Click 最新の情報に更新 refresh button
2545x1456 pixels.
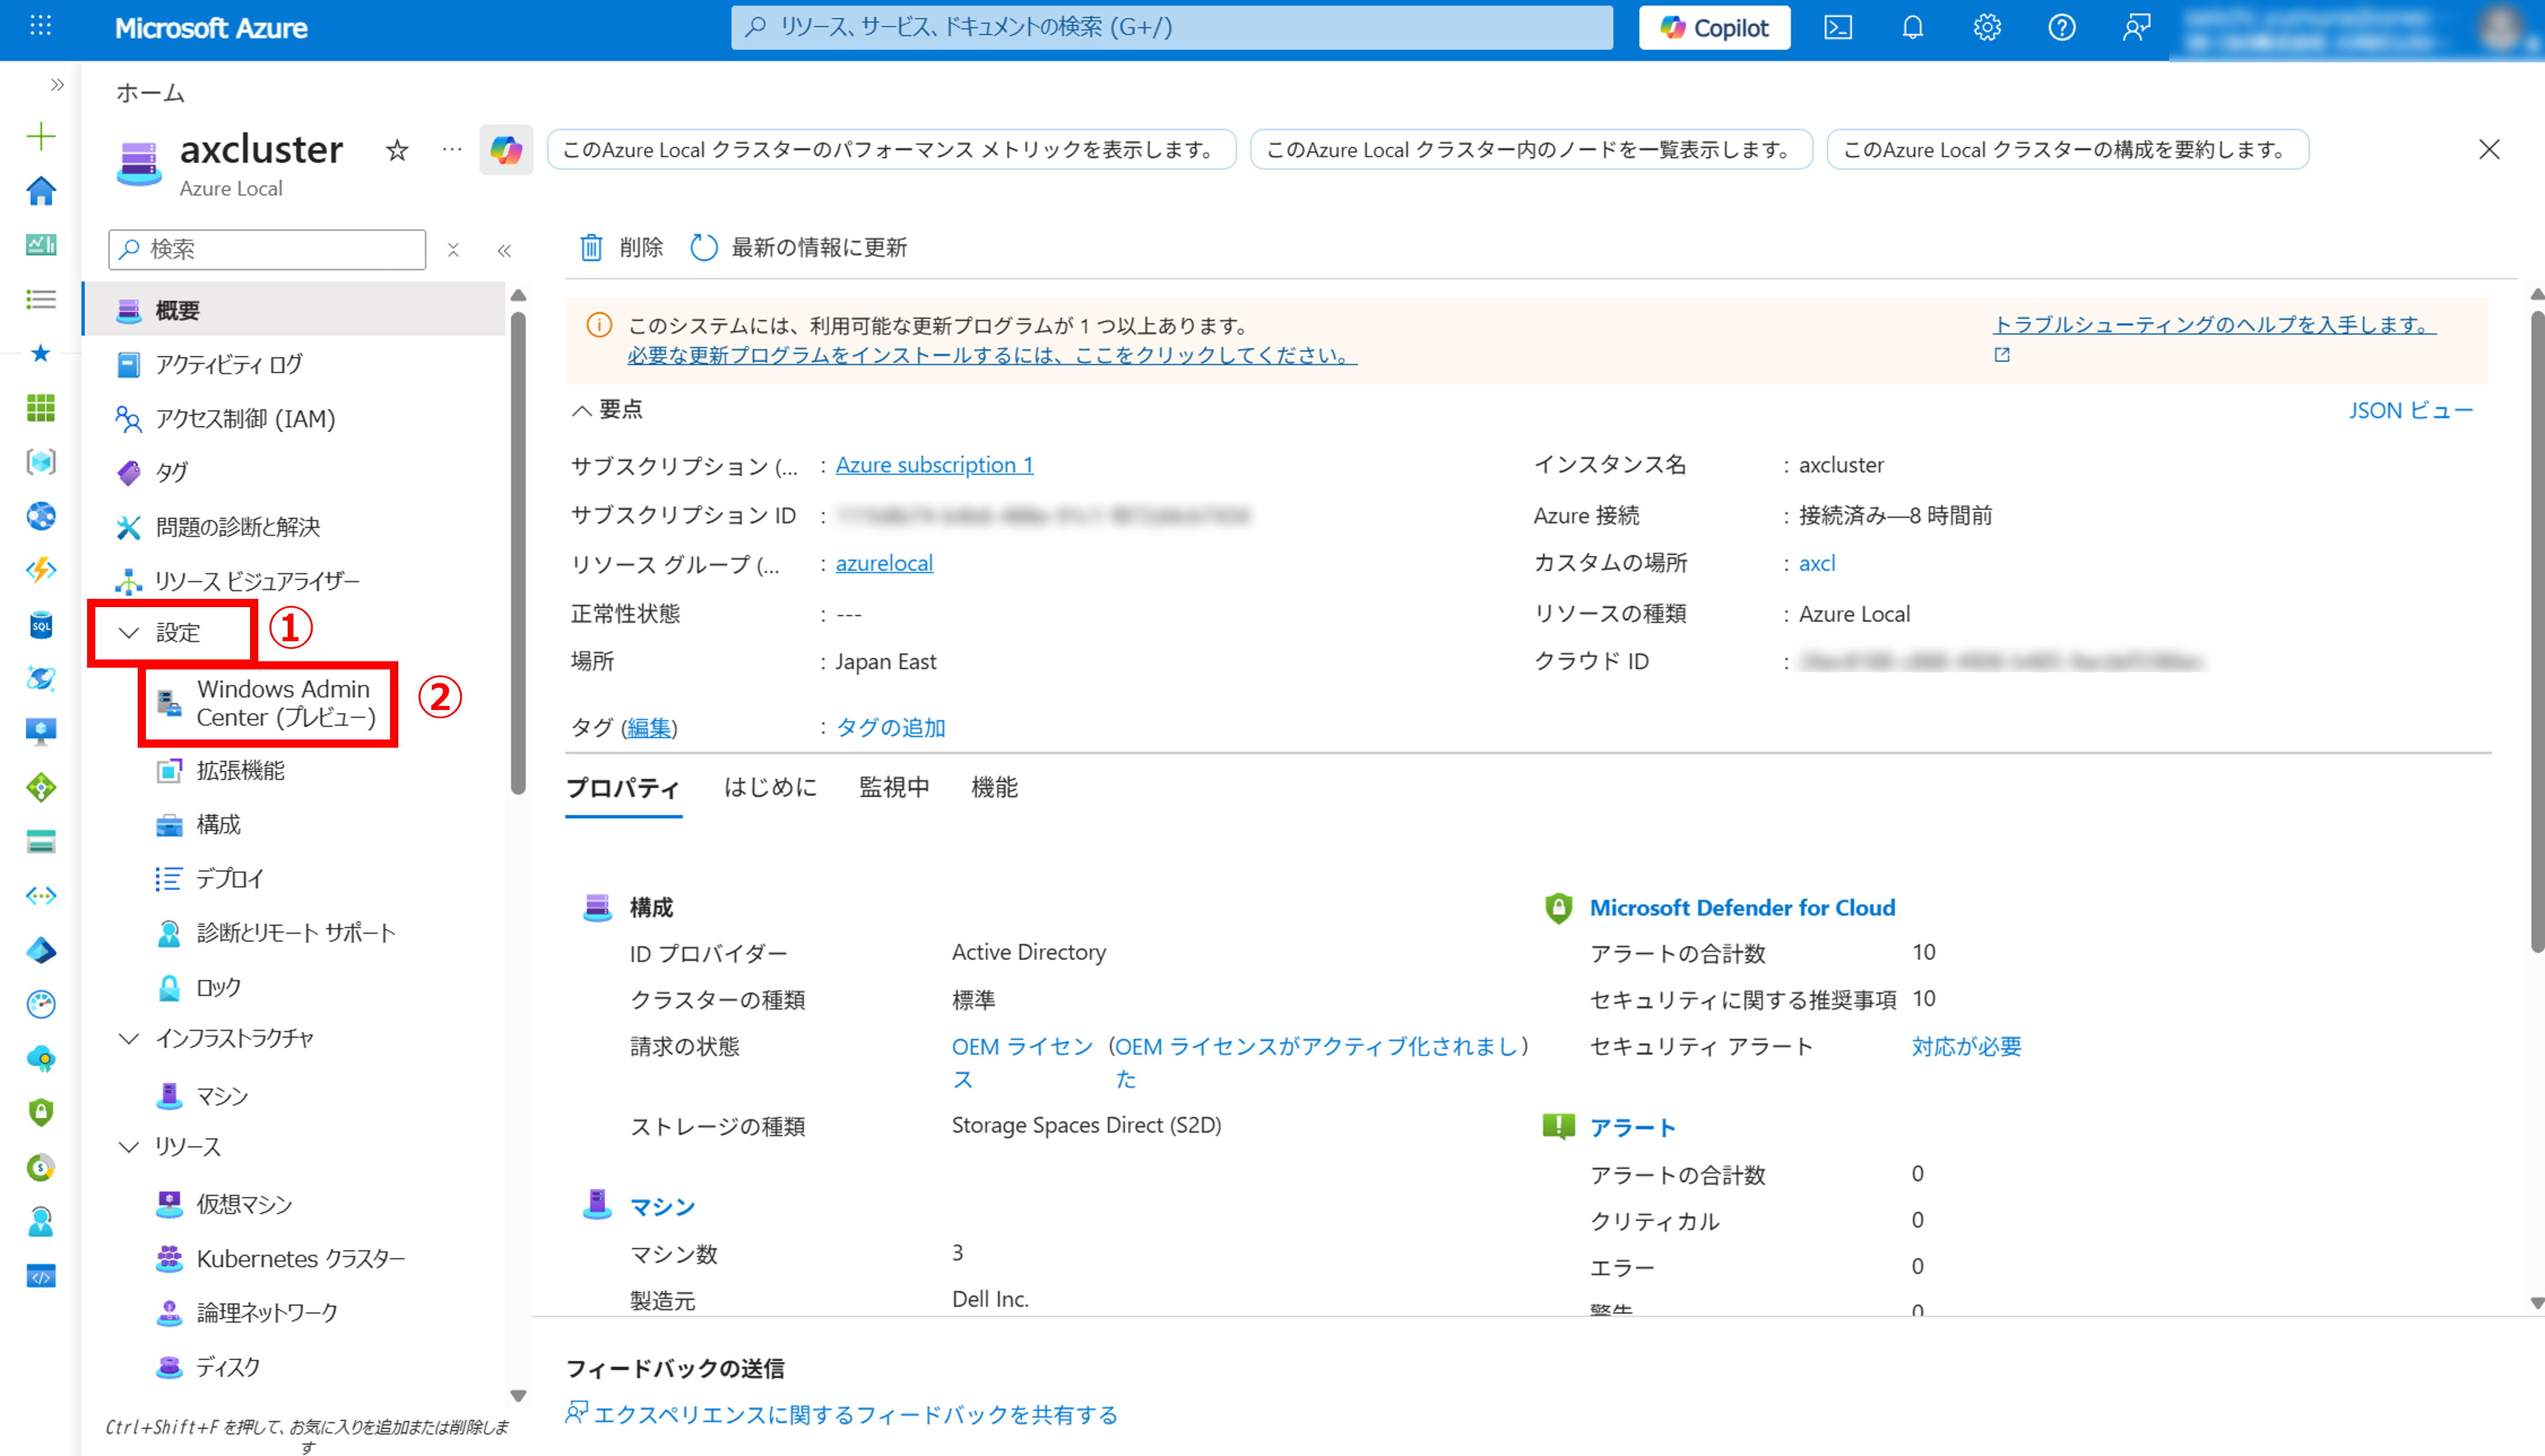point(799,247)
